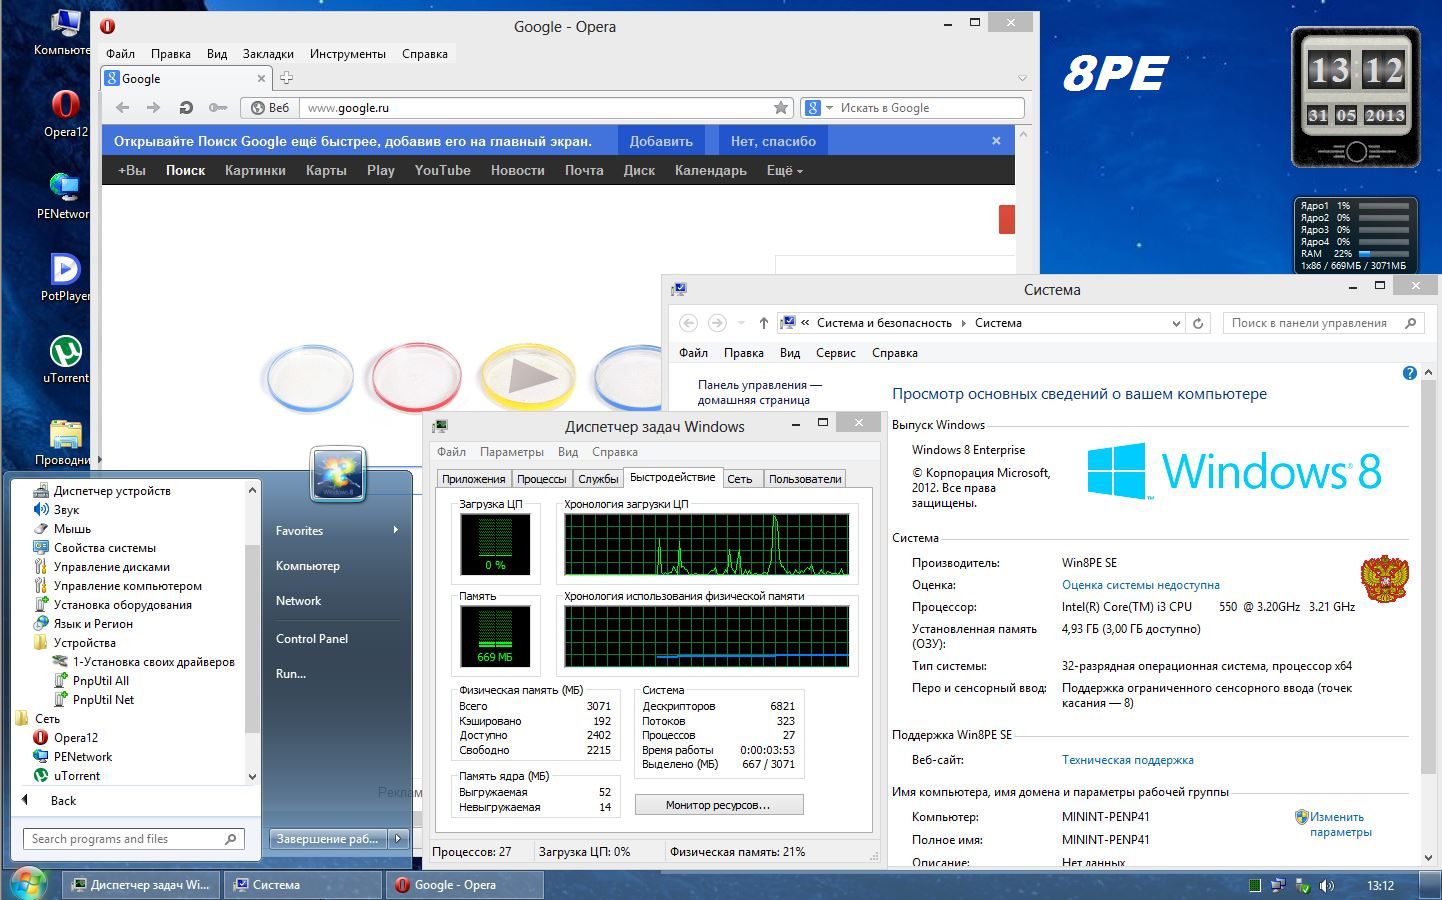The image size is (1442, 900).
Task: Open Техническая поддержка link
Action: tap(1127, 760)
